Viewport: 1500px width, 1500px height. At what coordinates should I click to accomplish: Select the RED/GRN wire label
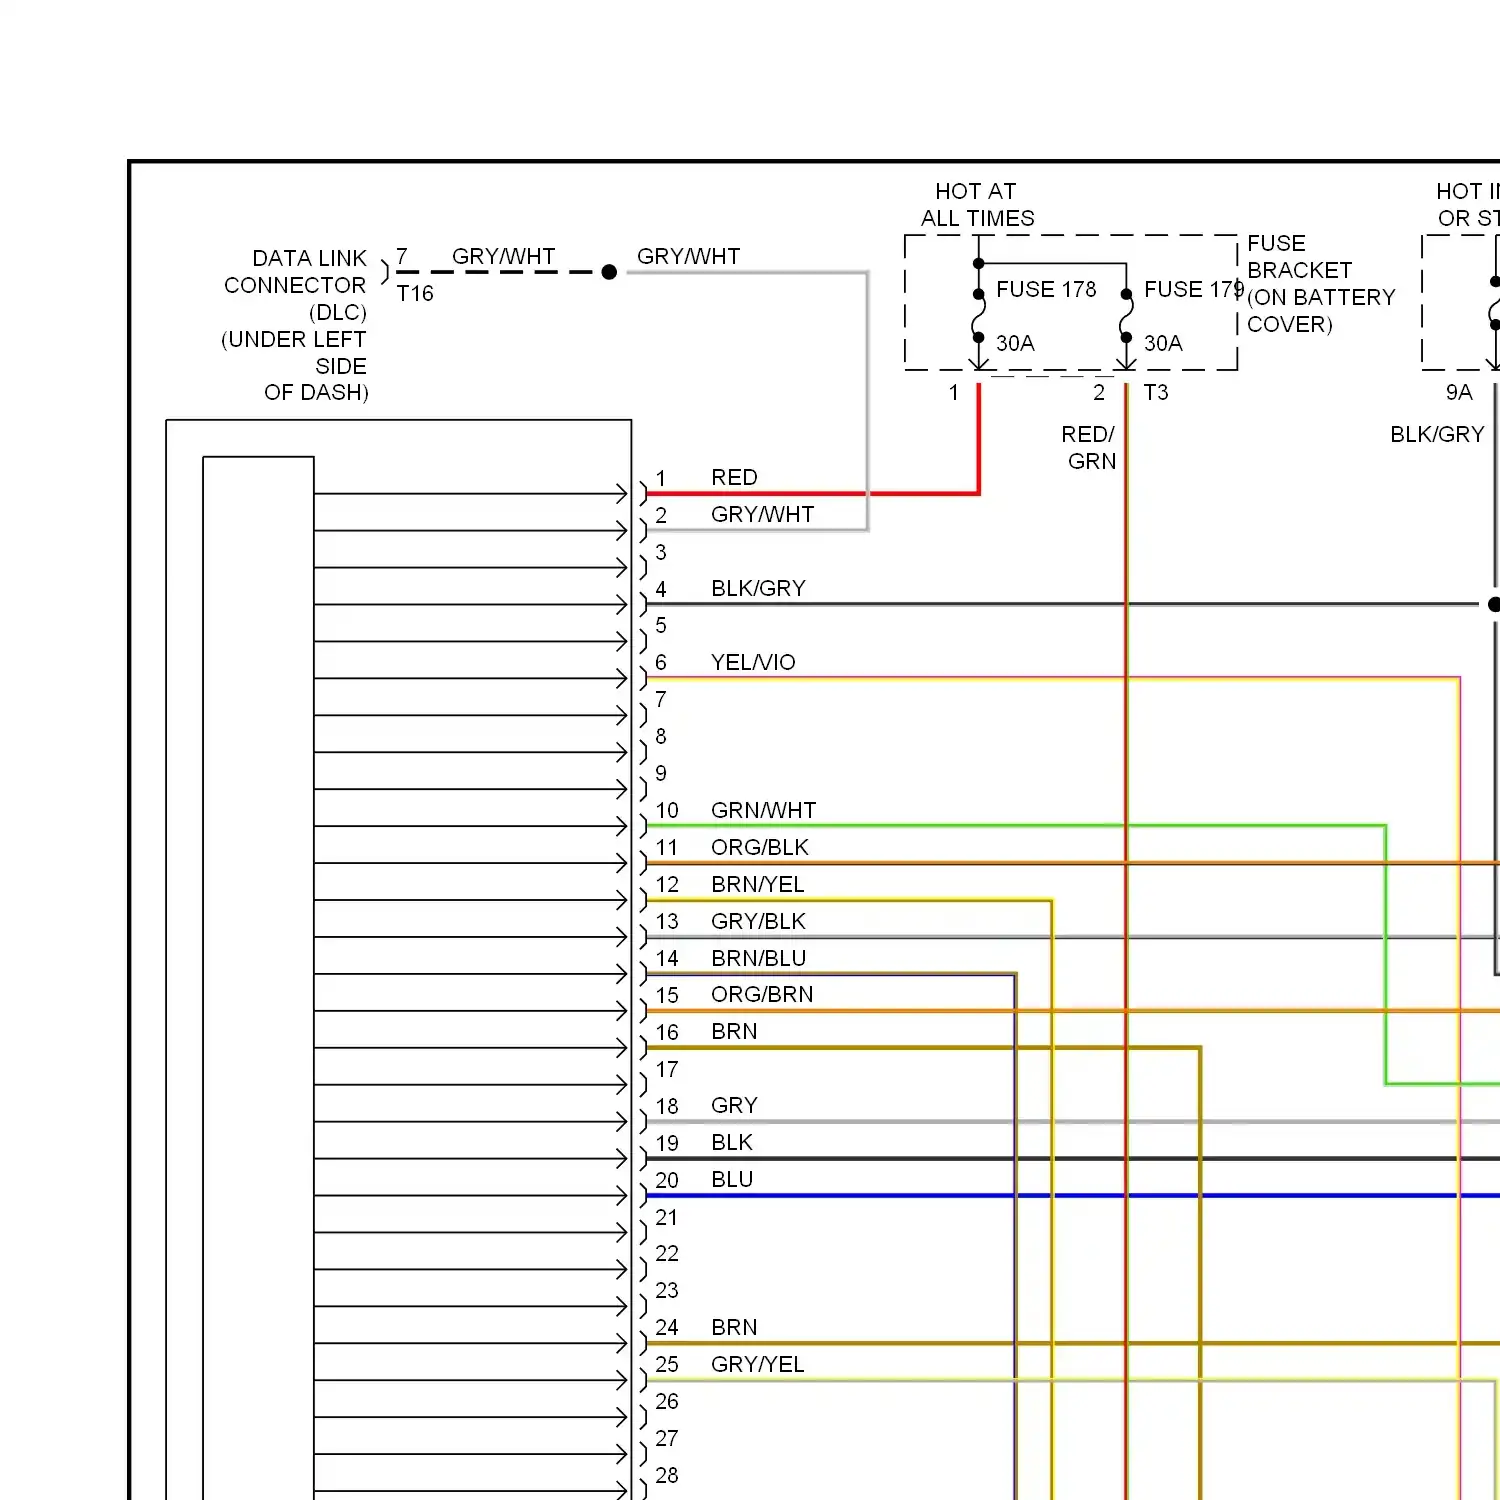[x=1089, y=448]
